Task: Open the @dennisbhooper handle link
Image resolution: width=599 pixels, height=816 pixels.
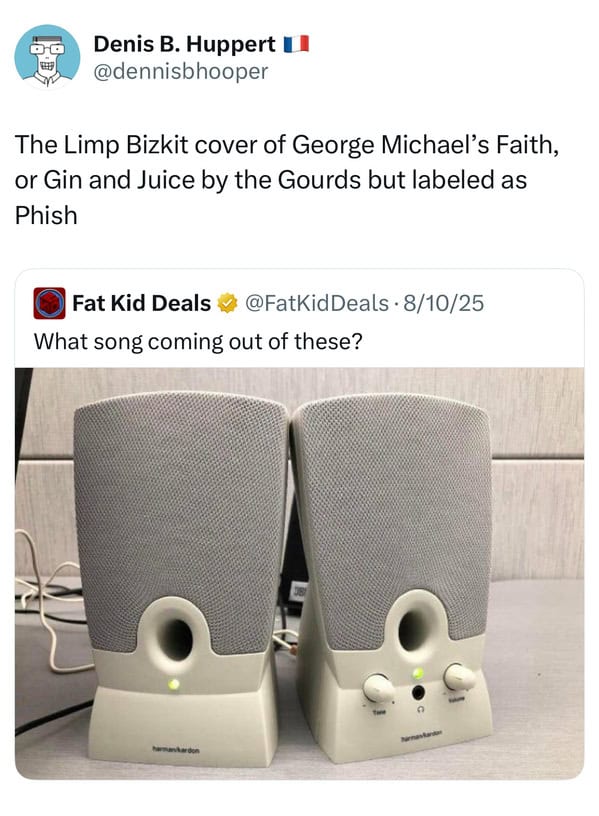Action: click(181, 71)
